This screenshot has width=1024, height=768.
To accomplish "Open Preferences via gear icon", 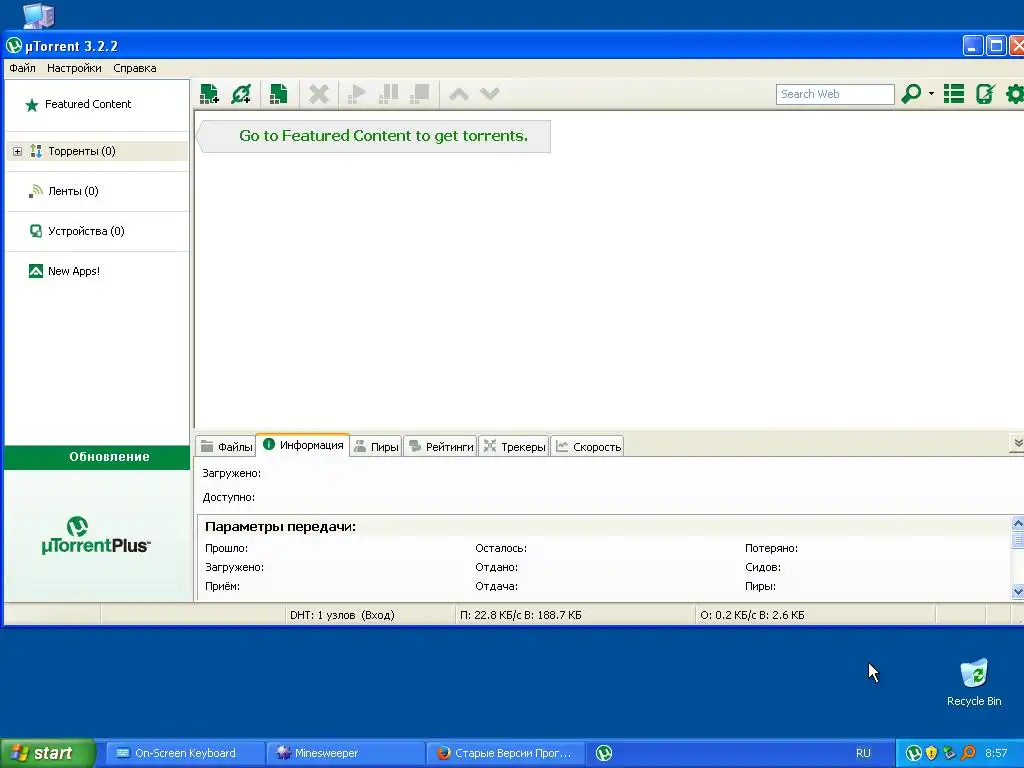I will click(1015, 94).
